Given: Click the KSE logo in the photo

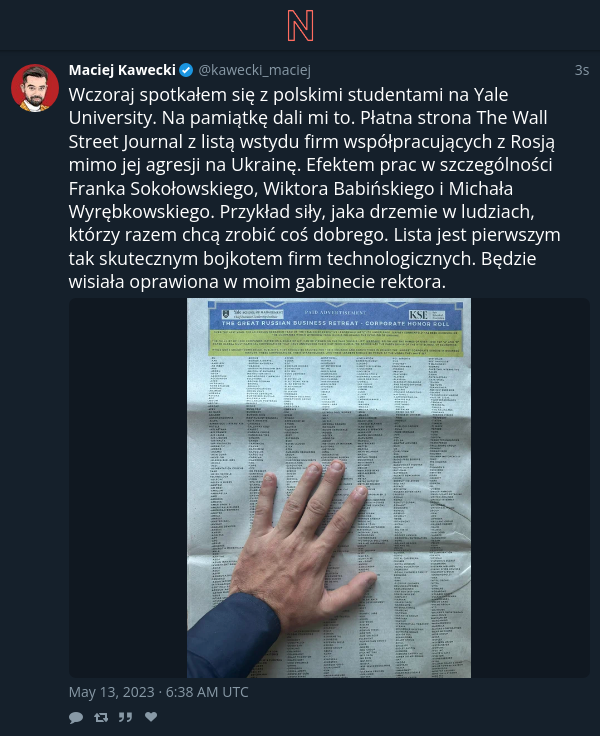Looking at the screenshot, I should [x=418, y=314].
